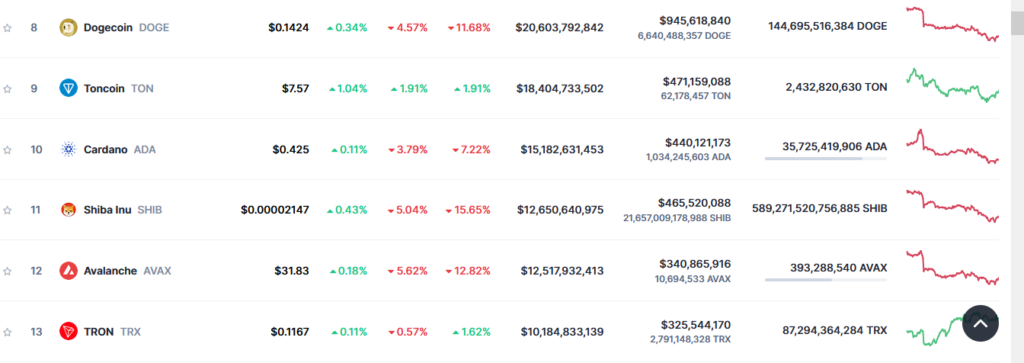1024x363 pixels.
Task: Open the Cardano ADA coin page
Action: (x=119, y=150)
